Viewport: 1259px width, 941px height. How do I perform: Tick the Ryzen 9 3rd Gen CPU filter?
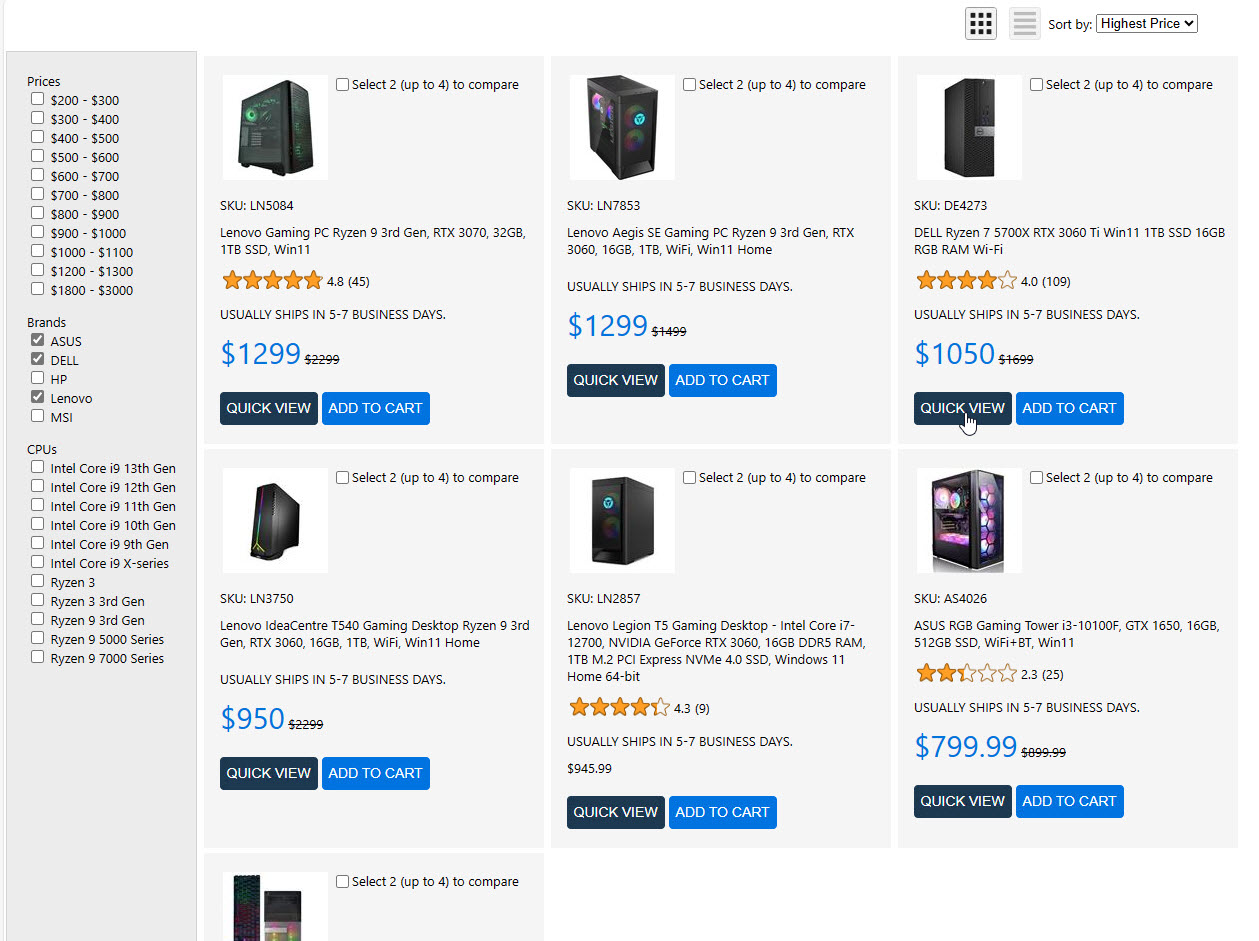[x=37, y=619]
